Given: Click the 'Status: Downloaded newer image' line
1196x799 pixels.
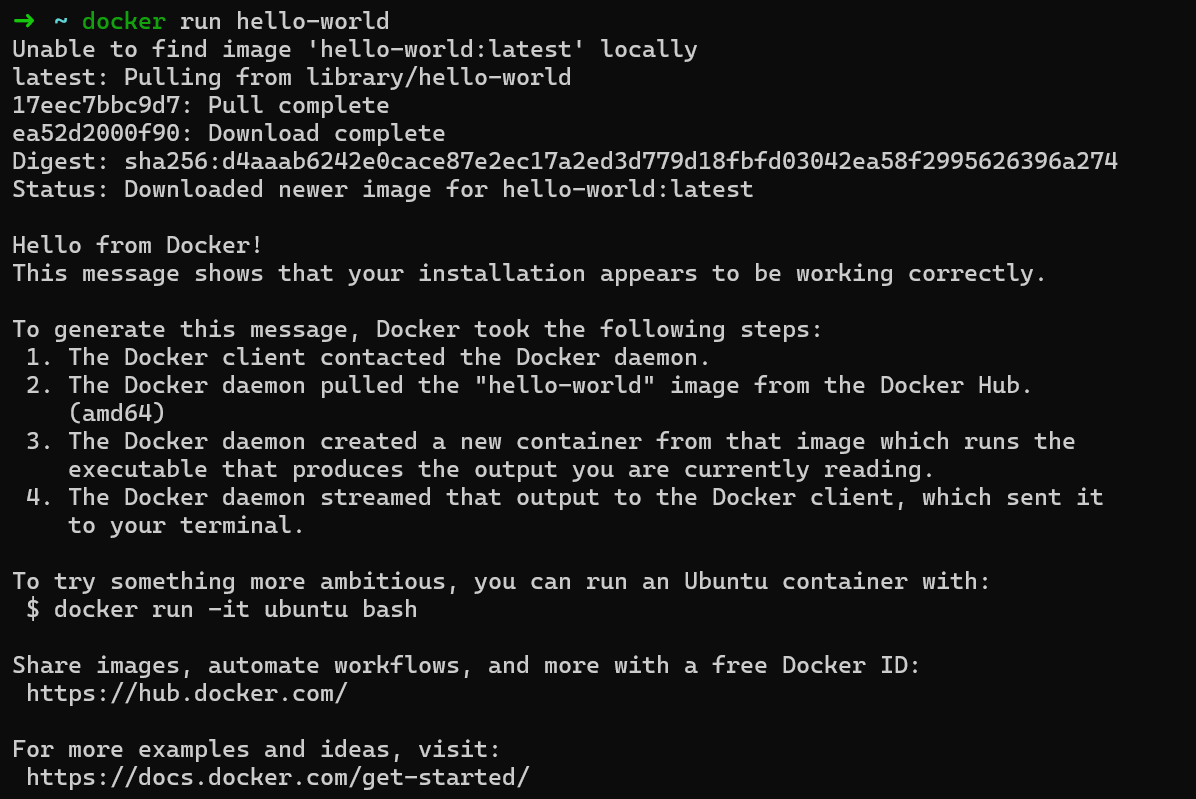Looking at the screenshot, I should pyautogui.click(x=383, y=189).
